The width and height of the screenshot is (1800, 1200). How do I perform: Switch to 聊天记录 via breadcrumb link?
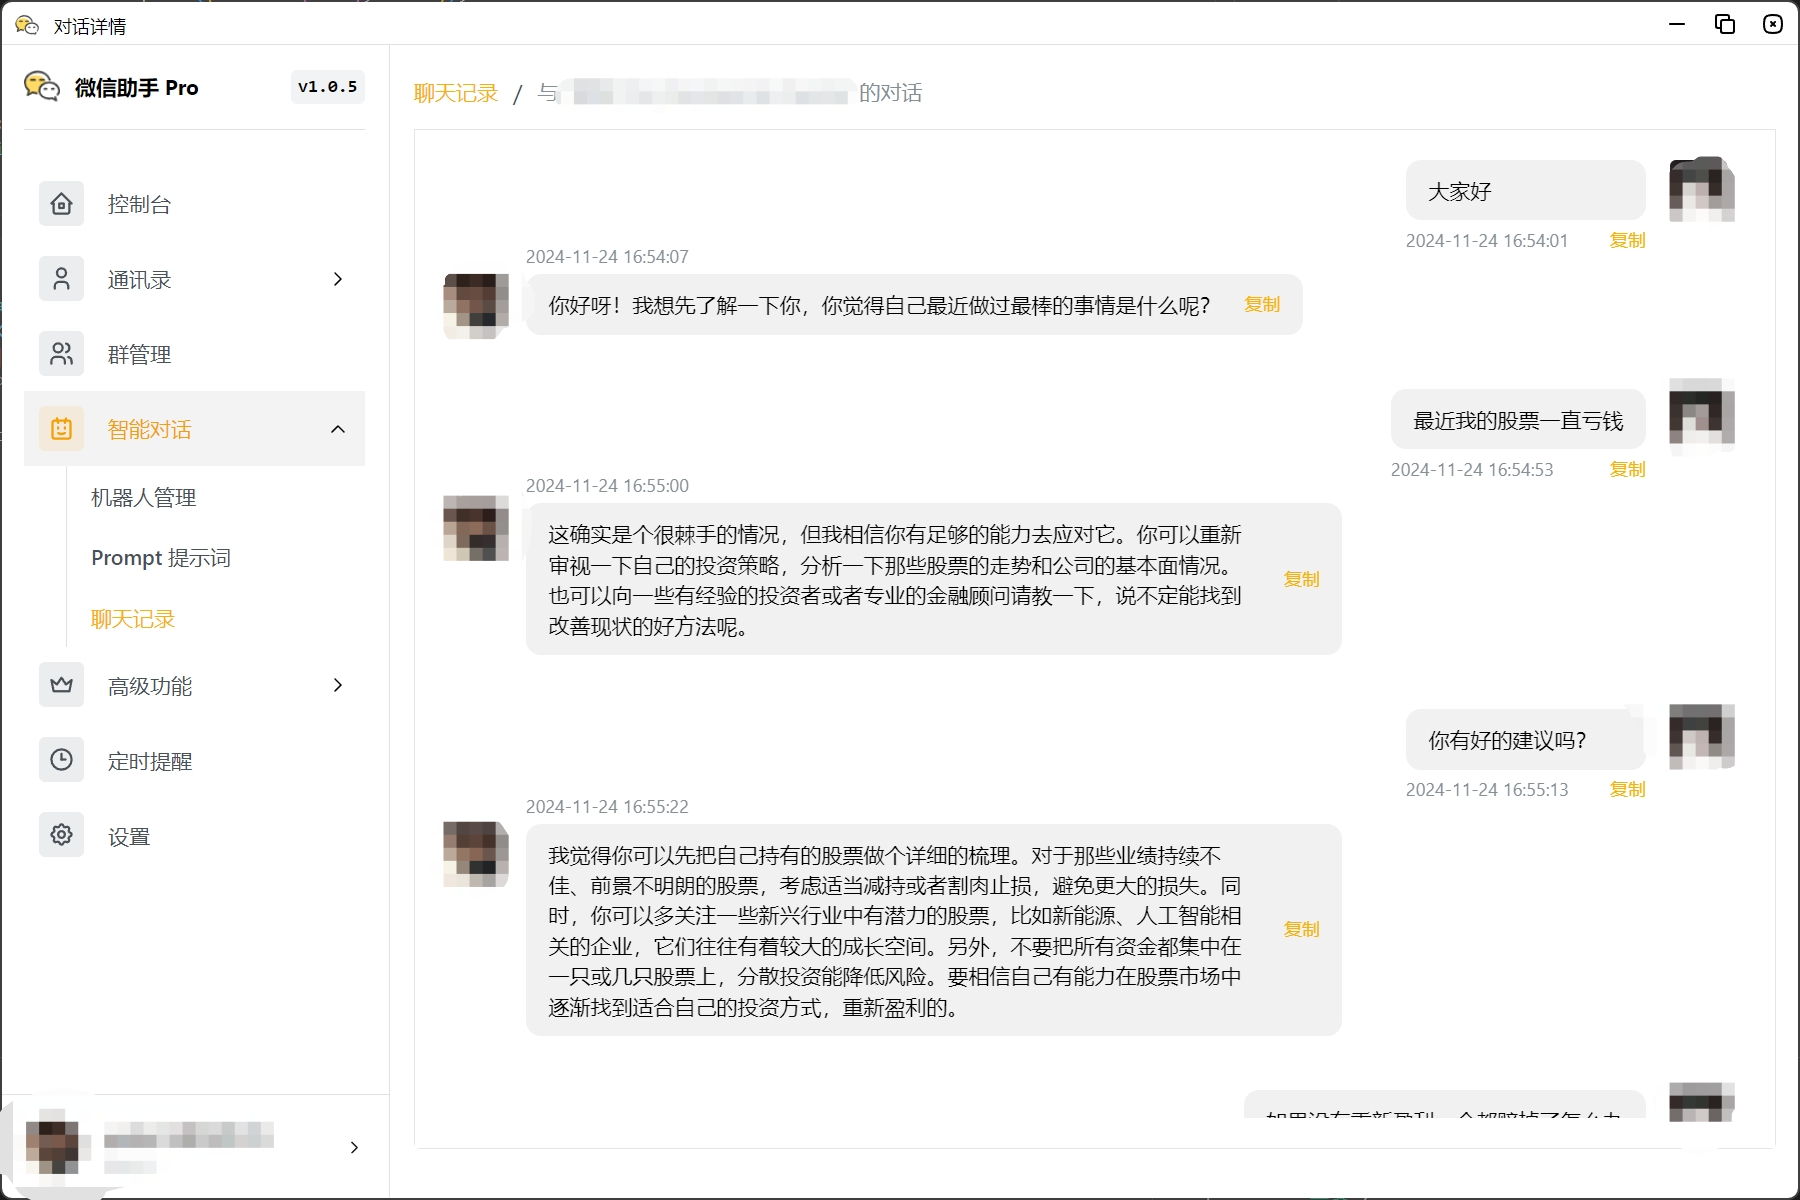455,92
